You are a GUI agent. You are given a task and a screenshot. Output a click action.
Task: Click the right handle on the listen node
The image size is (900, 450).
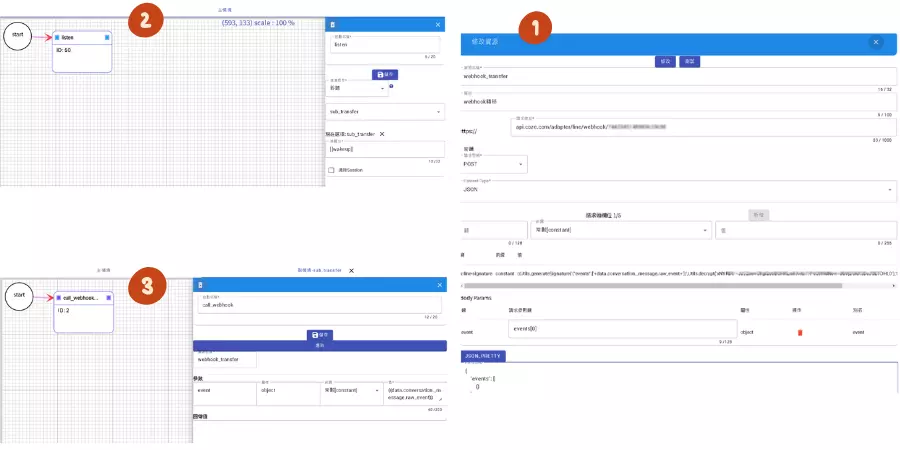tap(108, 37)
